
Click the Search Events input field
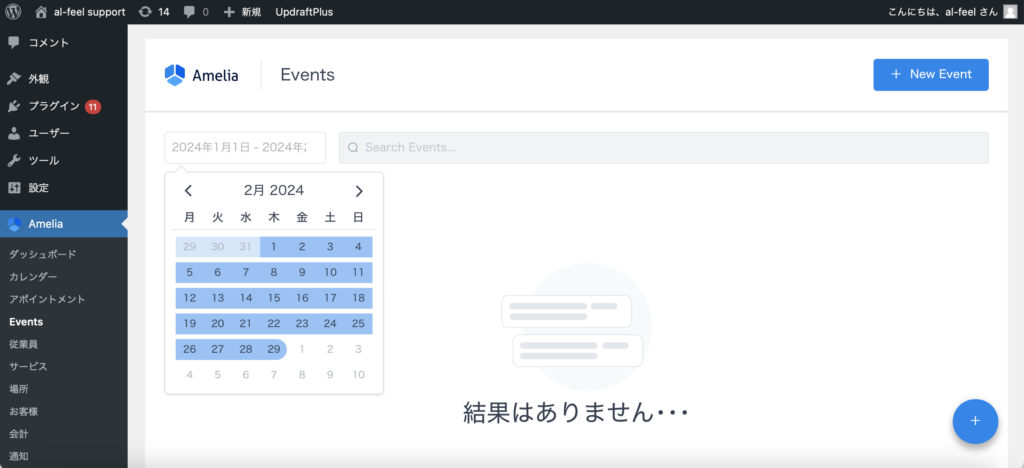[x=663, y=147]
